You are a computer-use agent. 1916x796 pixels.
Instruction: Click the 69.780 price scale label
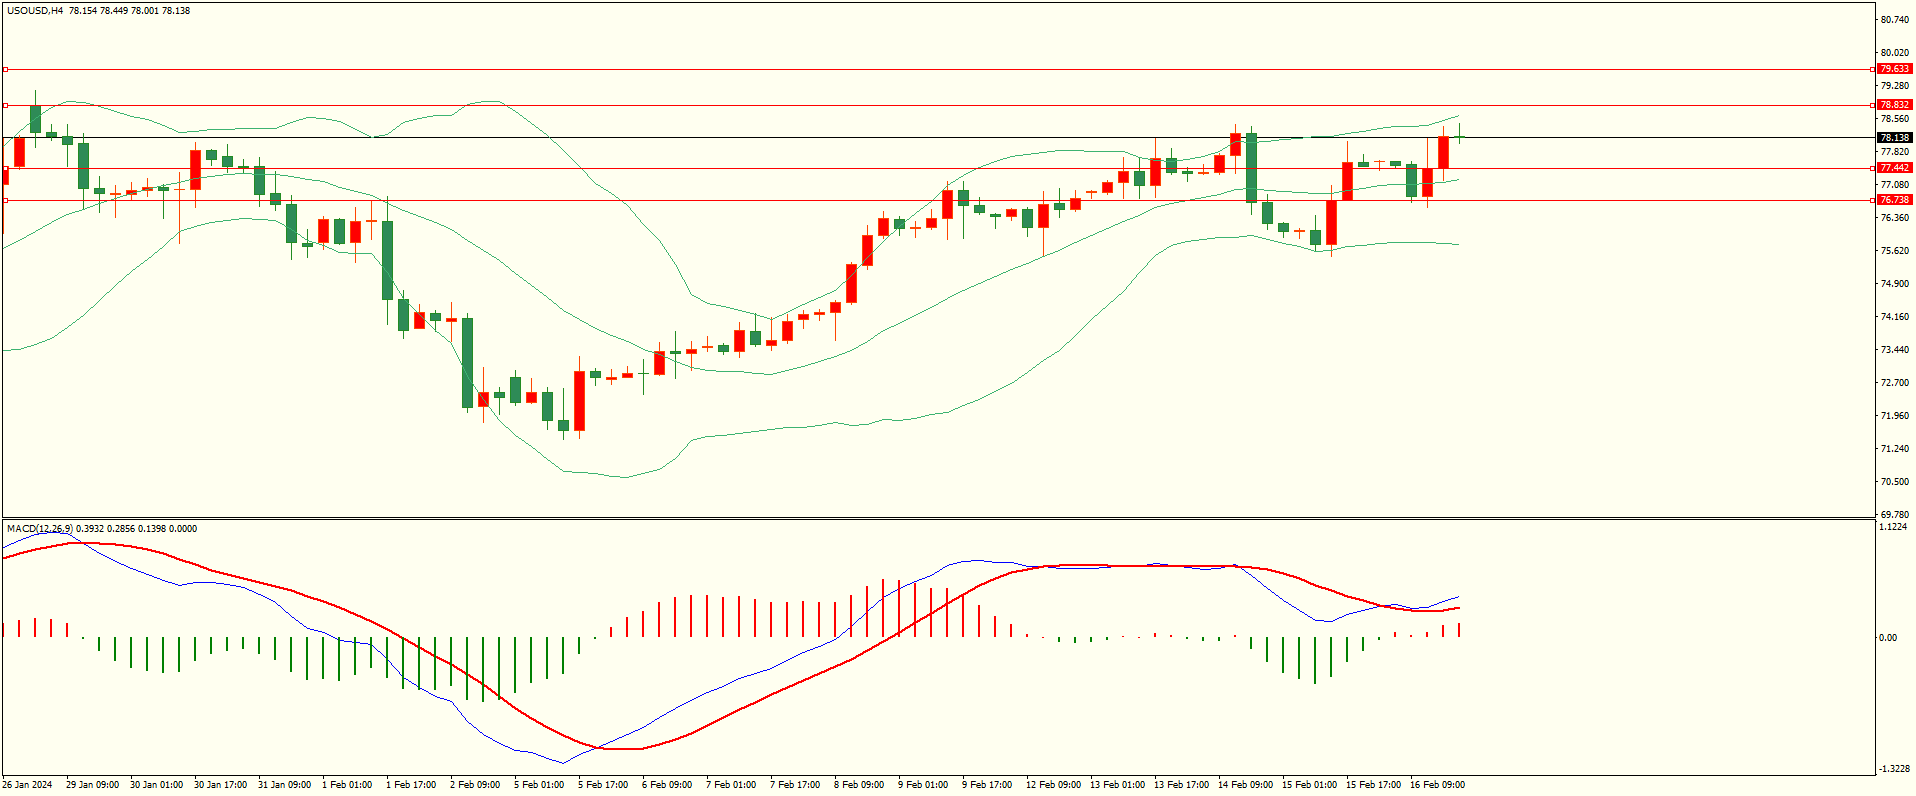1894,515
